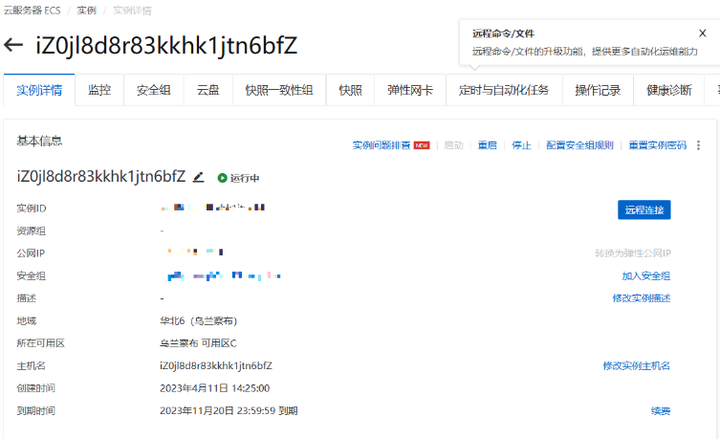The width and height of the screenshot is (720, 439).
Task: Click the 远程连接 button
Action: click(x=644, y=210)
